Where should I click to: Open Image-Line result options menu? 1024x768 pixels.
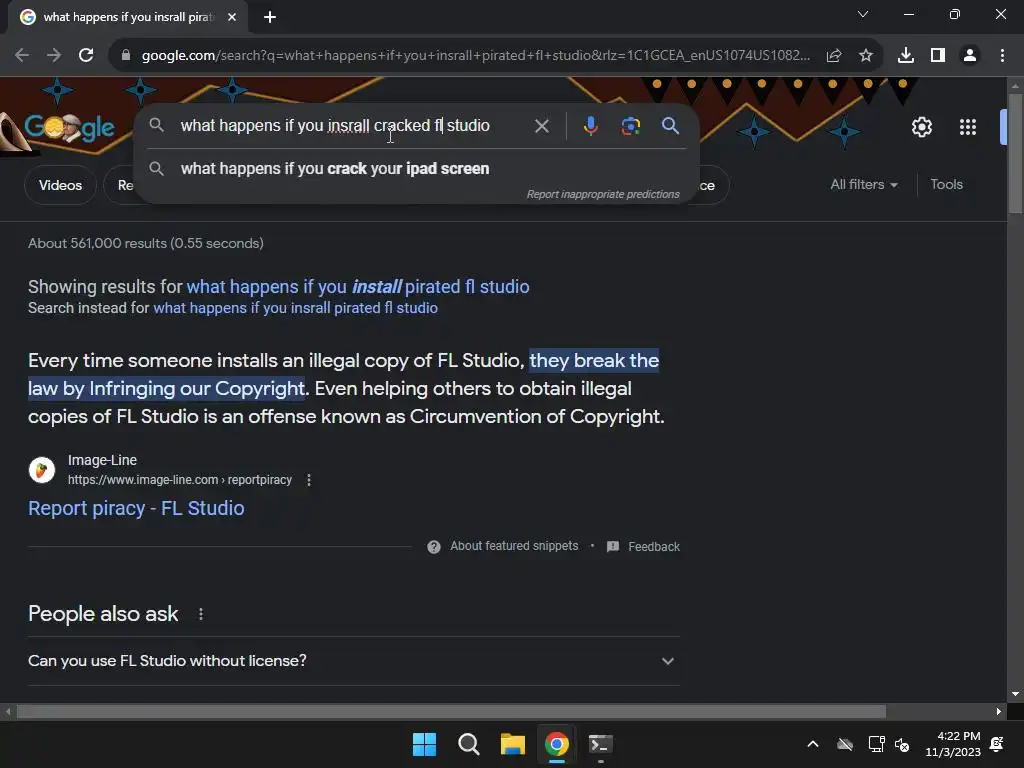pos(309,480)
